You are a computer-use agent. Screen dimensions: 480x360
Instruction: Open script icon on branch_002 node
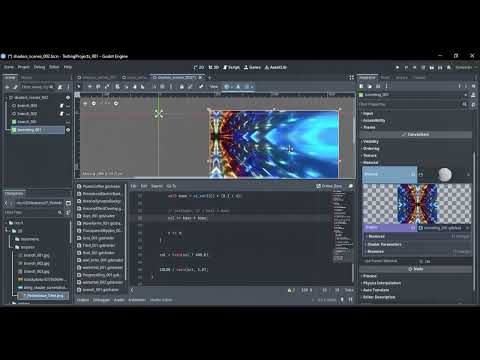pos(62,114)
